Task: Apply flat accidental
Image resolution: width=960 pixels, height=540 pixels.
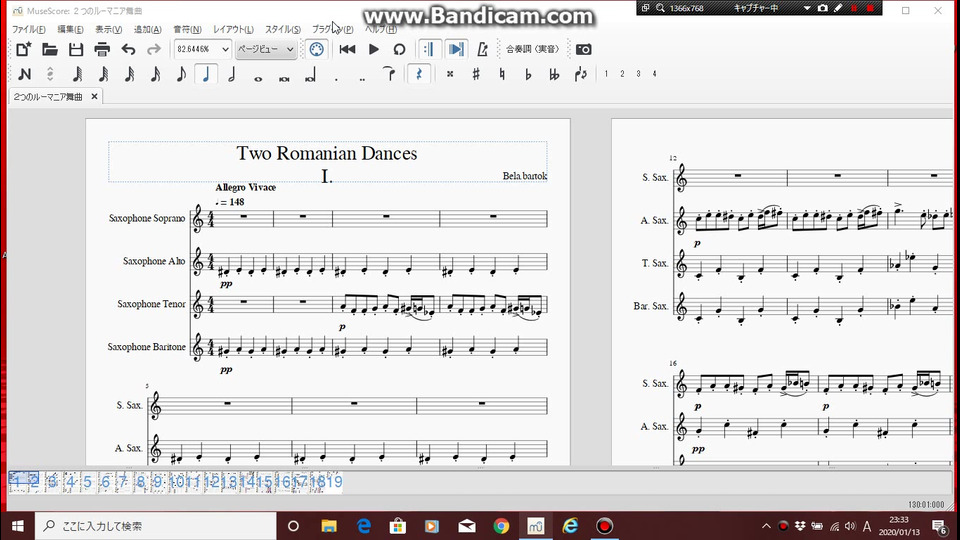Action: coord(528,74)
